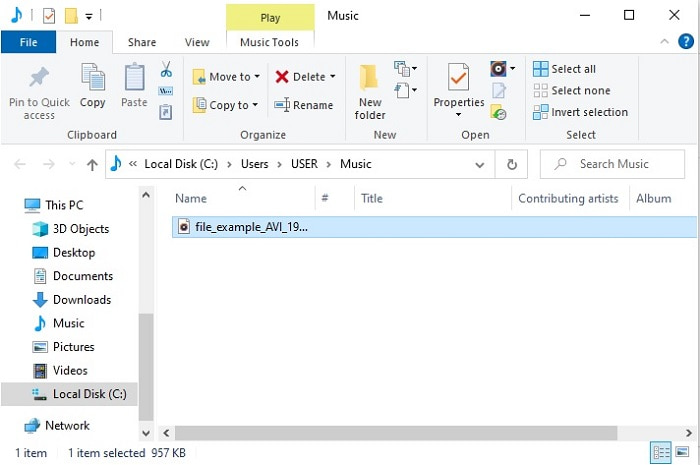Image resolution: width=700 pixels, height=465 pixels.
Task: Click New folder icon in Quick Access Toolbar
Action: [x=71, y=16]
